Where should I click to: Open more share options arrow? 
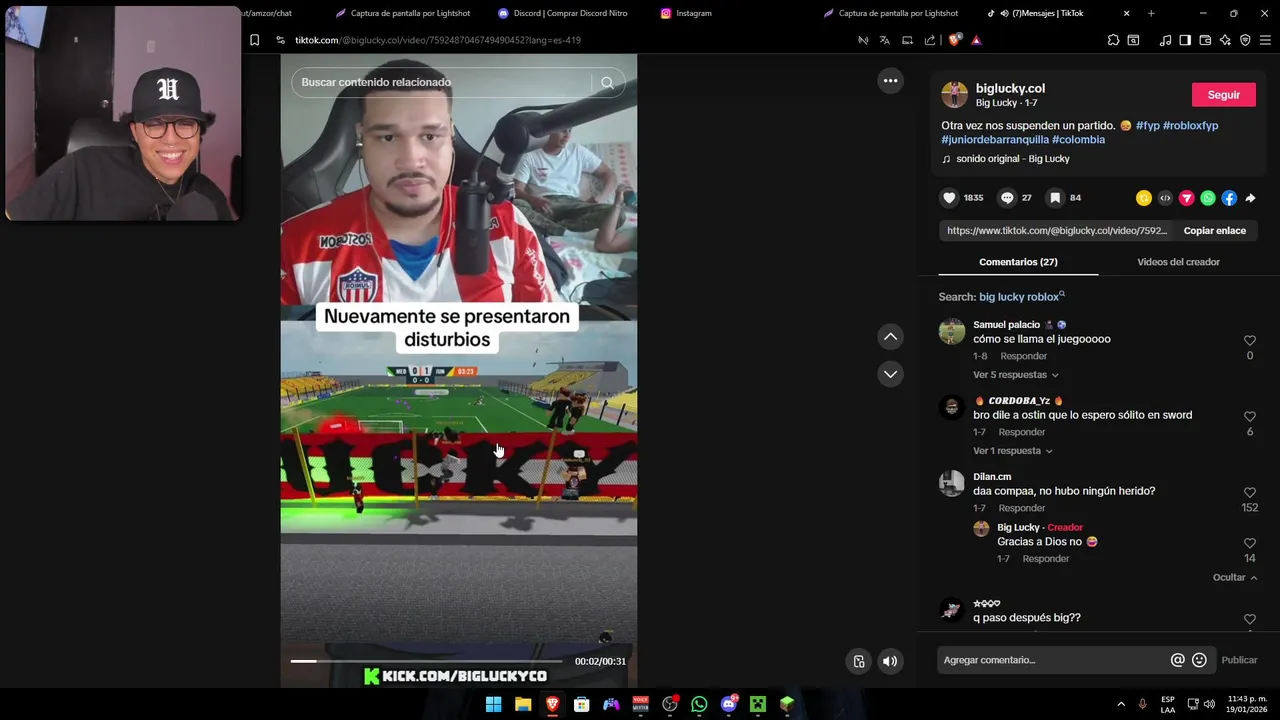pos(1250,198)
